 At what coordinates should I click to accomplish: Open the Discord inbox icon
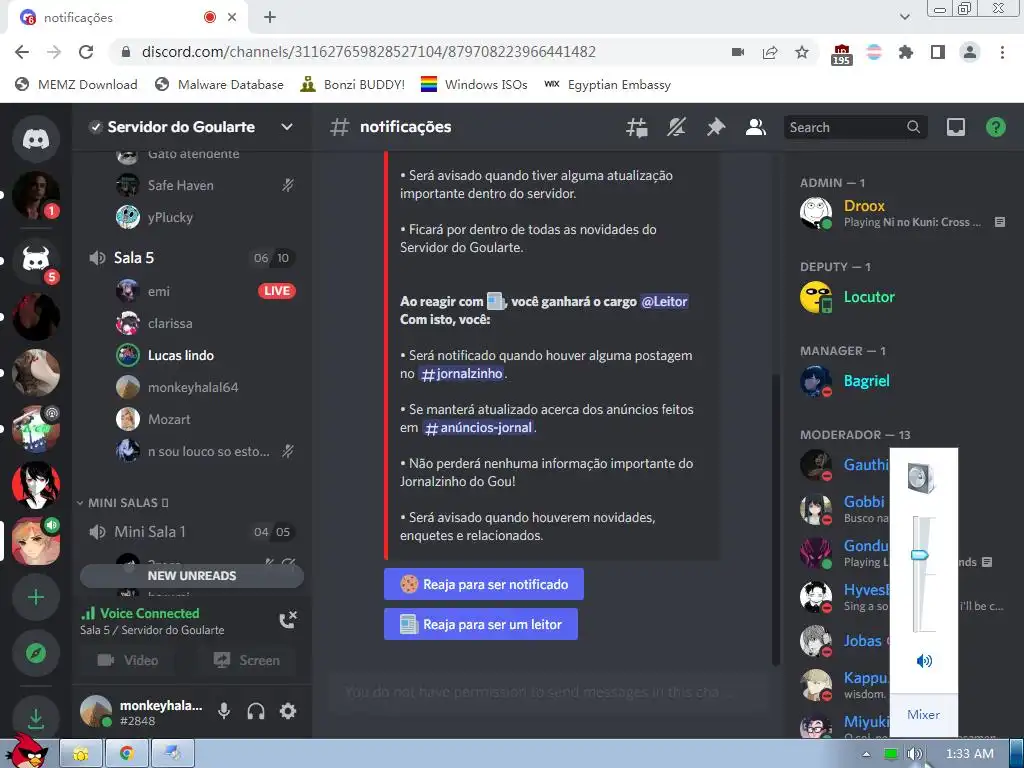pyautogui.click(x=956, y=127)
